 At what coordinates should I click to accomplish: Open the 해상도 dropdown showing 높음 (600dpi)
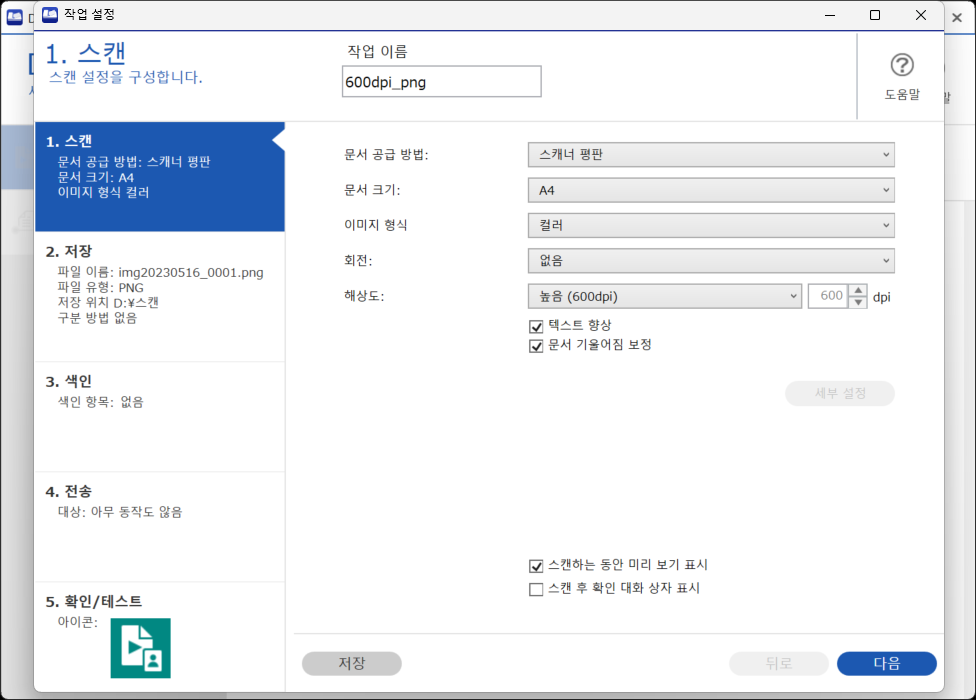coord(664,296)
